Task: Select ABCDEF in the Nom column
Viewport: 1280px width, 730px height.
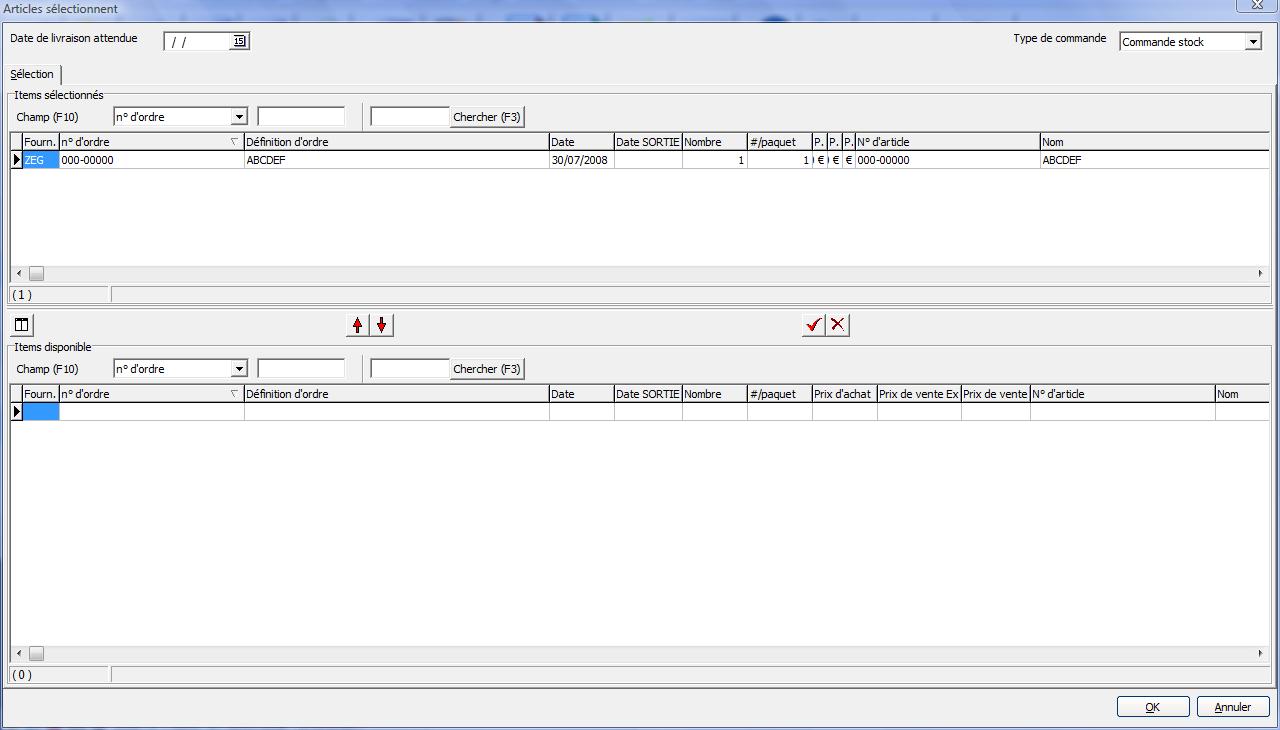Action: [1155, 160]
